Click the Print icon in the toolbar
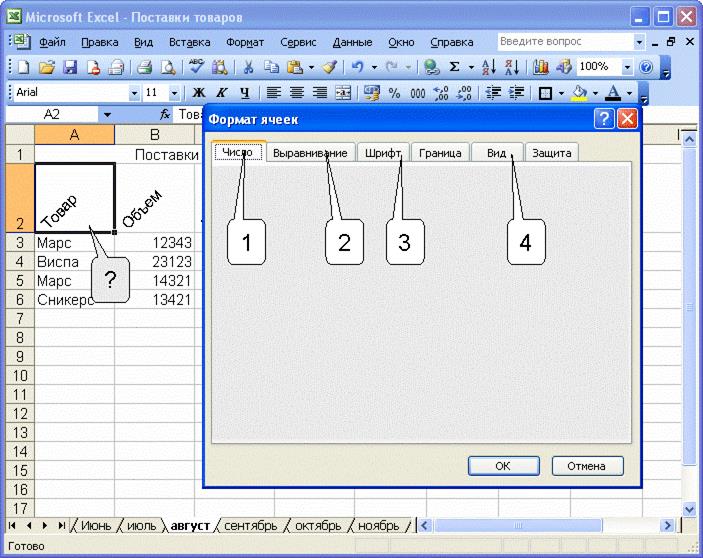 tap(144, 68)
